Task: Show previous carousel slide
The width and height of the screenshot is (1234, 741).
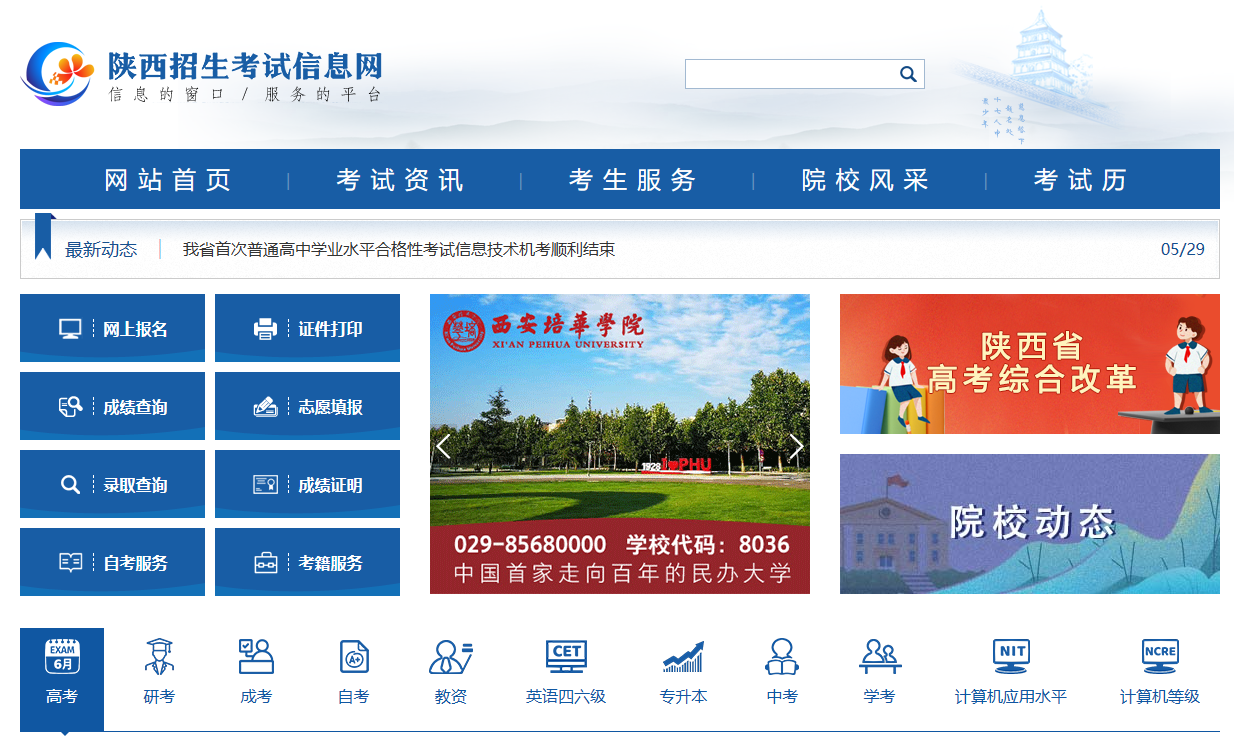Action: [x=443, y=447]
